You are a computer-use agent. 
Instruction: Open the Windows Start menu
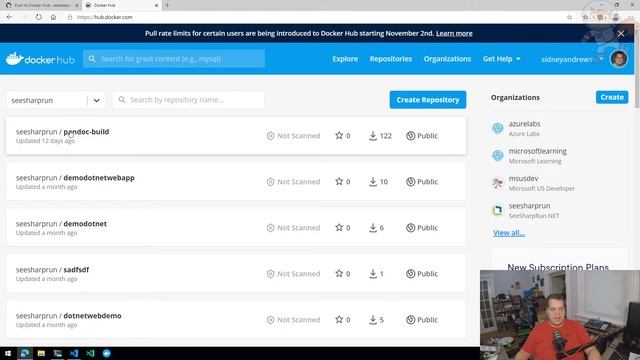point(8,353)
